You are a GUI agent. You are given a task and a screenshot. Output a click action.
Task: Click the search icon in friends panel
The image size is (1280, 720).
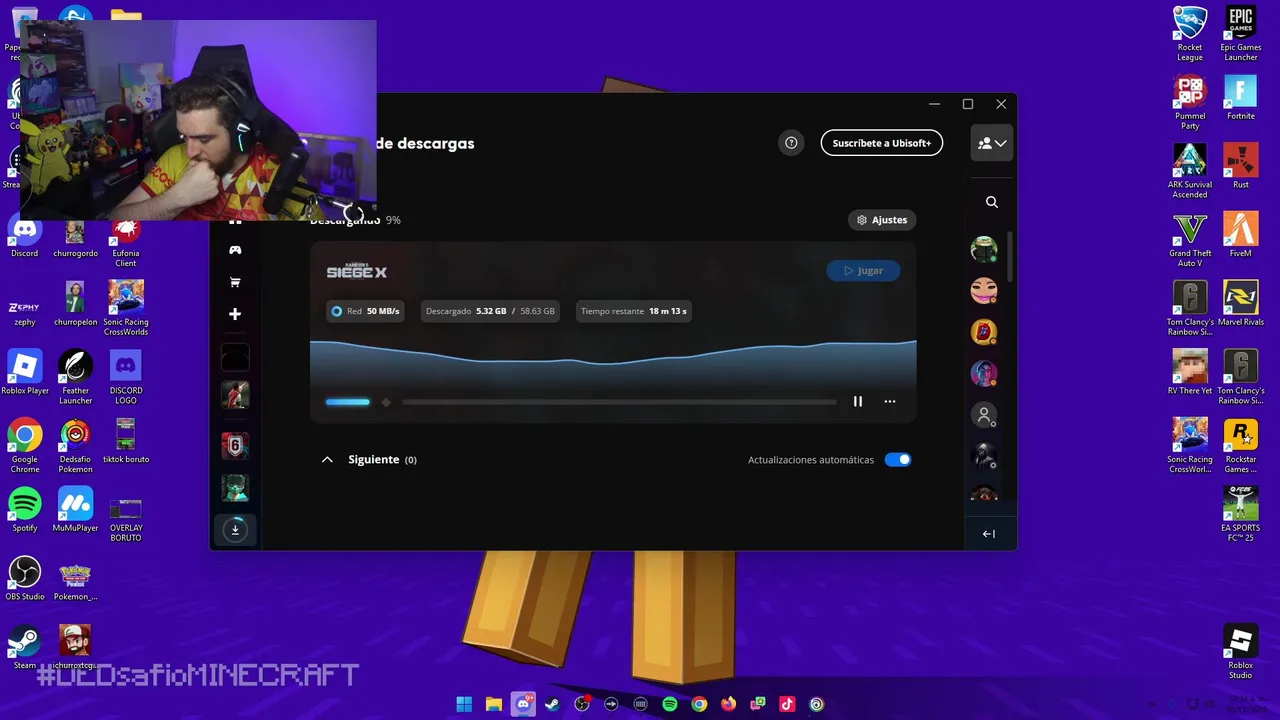point(991,202)
